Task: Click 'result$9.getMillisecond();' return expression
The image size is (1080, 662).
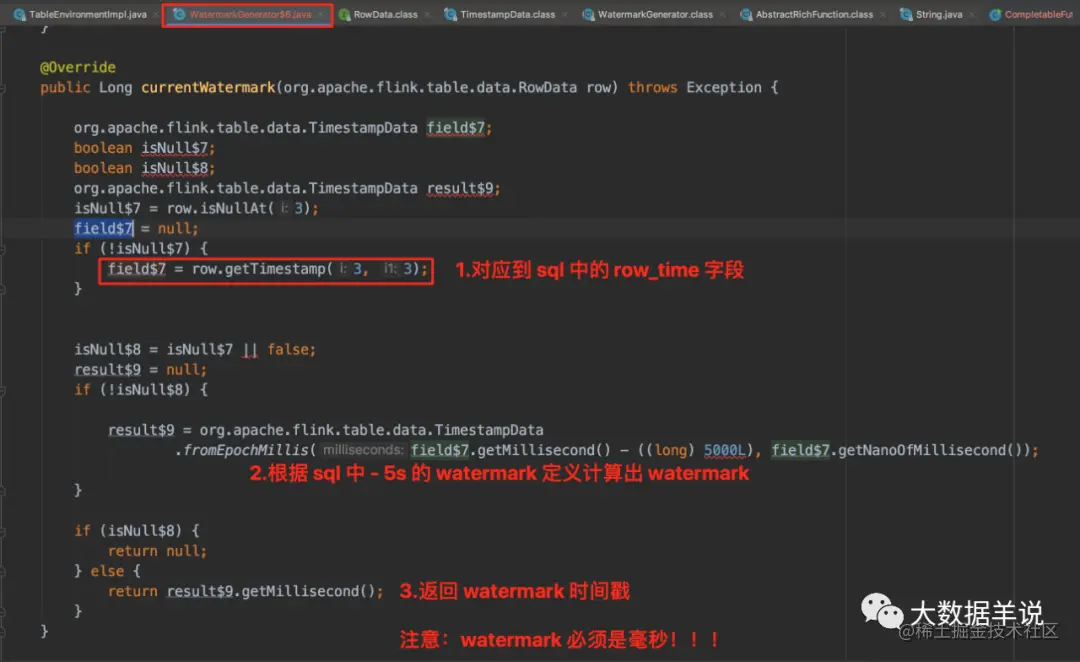Action: 275,592
